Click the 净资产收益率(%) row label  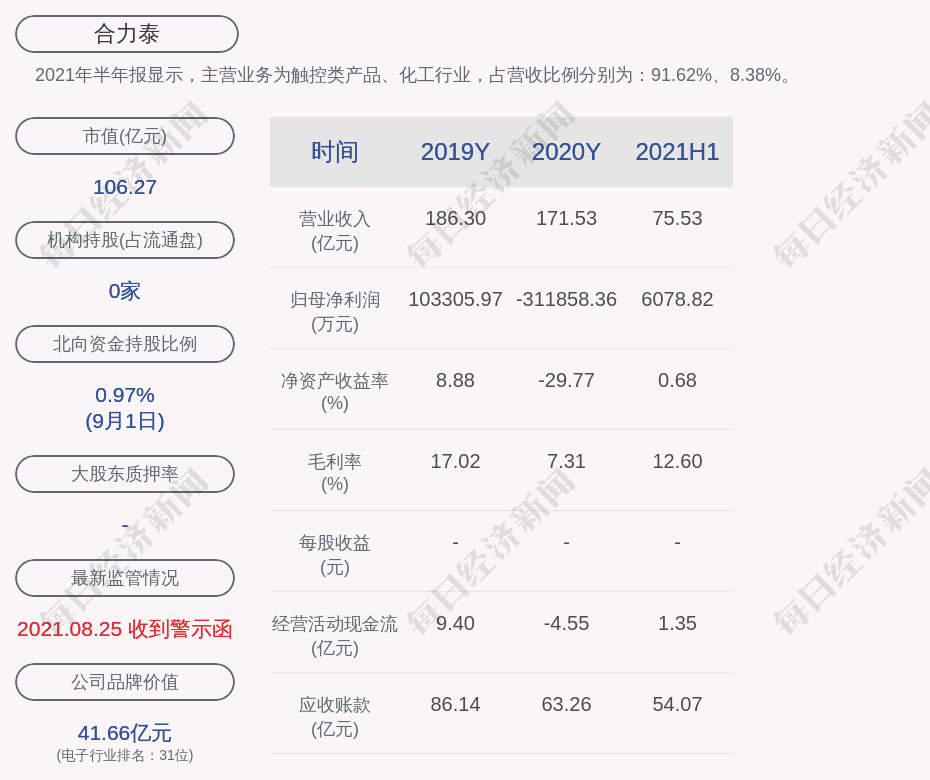[335, 392]
